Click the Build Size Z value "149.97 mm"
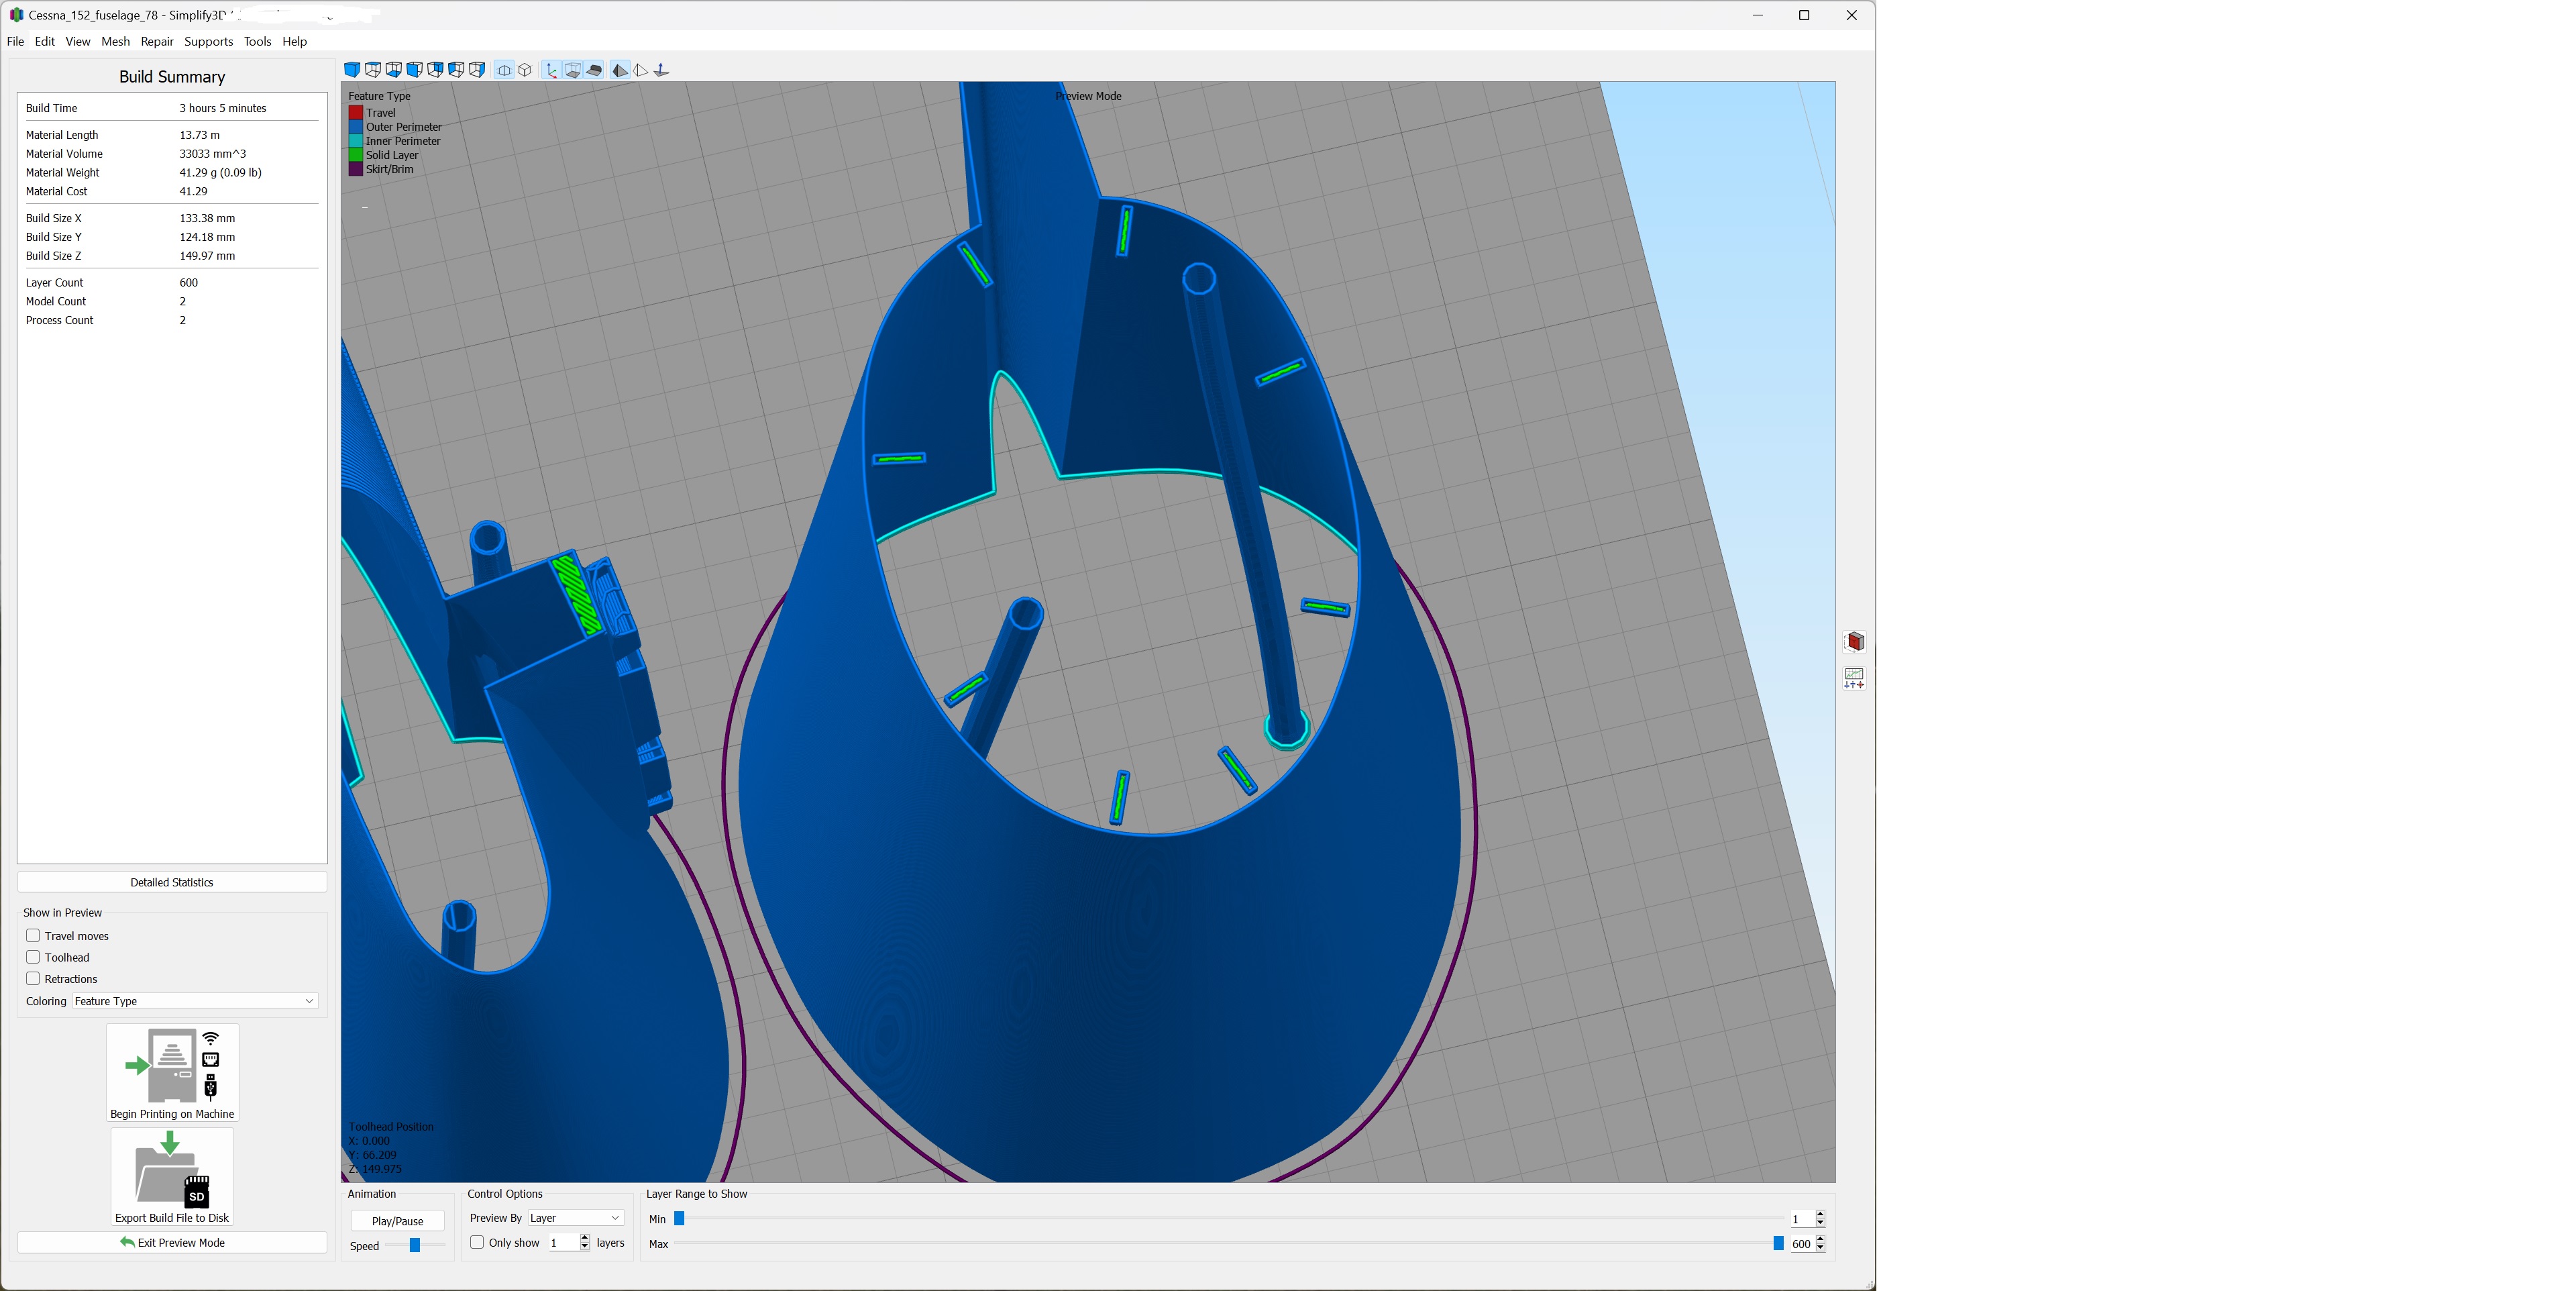Viewport: 2576px width, 1291px height. [x=207, y=256]
